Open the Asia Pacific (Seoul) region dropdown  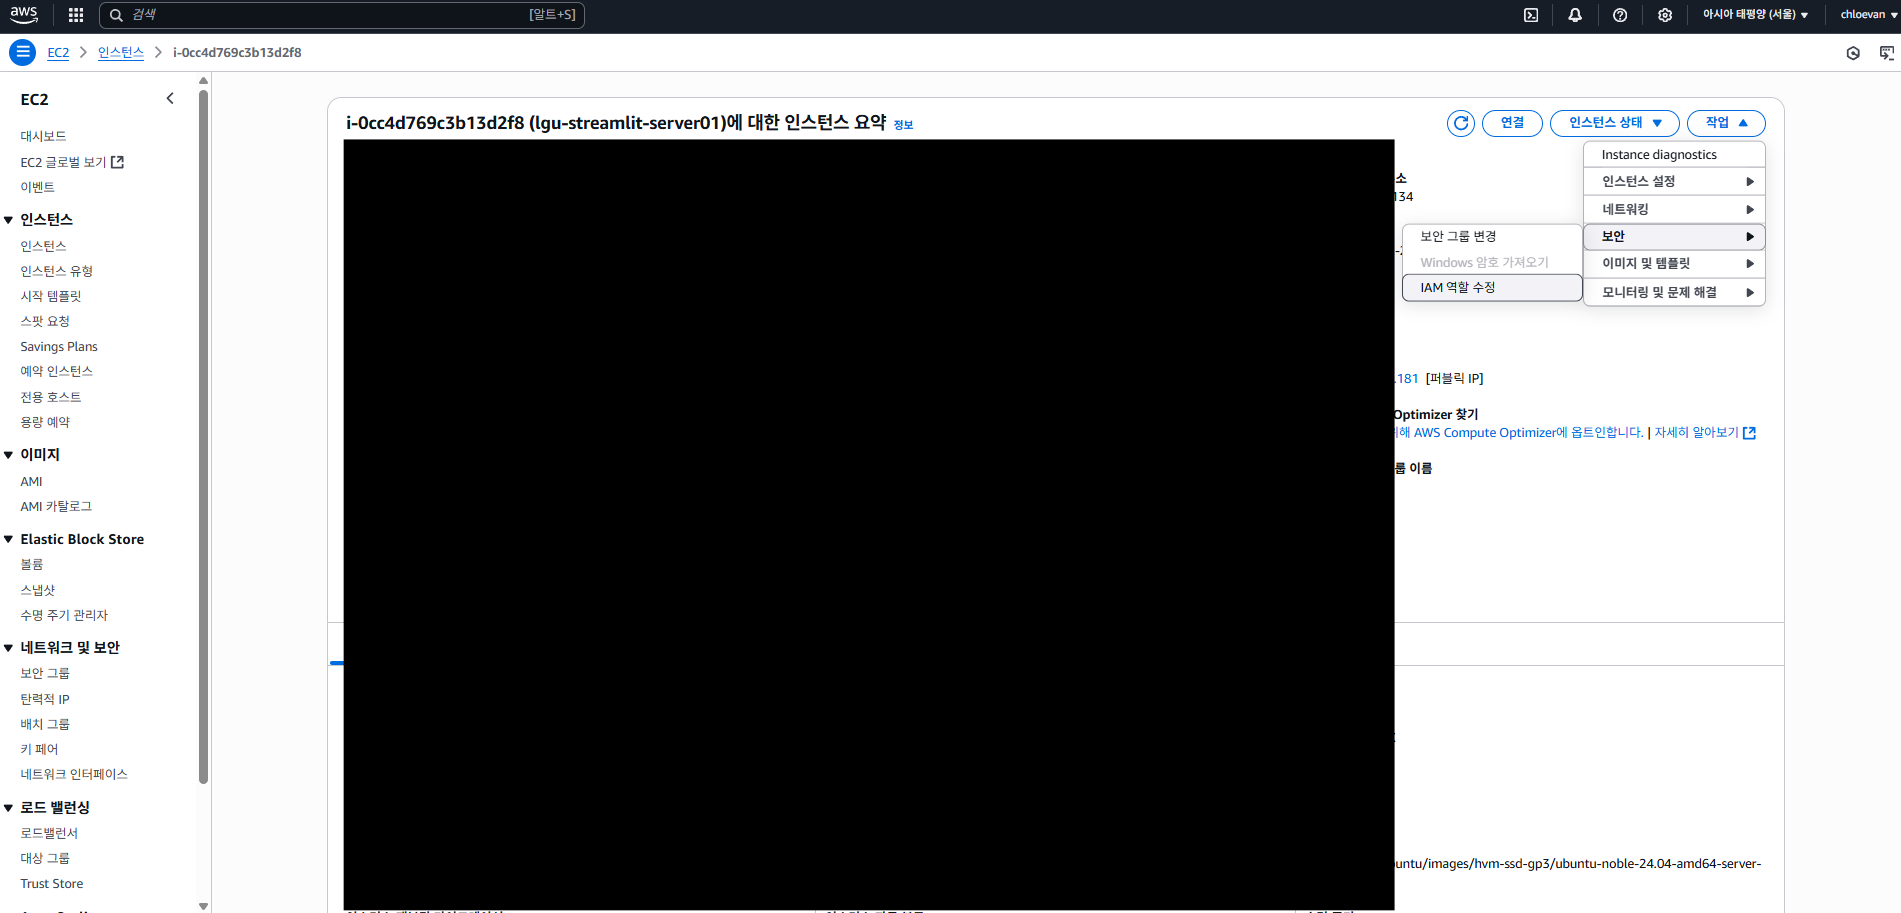tap(1755, 15)
